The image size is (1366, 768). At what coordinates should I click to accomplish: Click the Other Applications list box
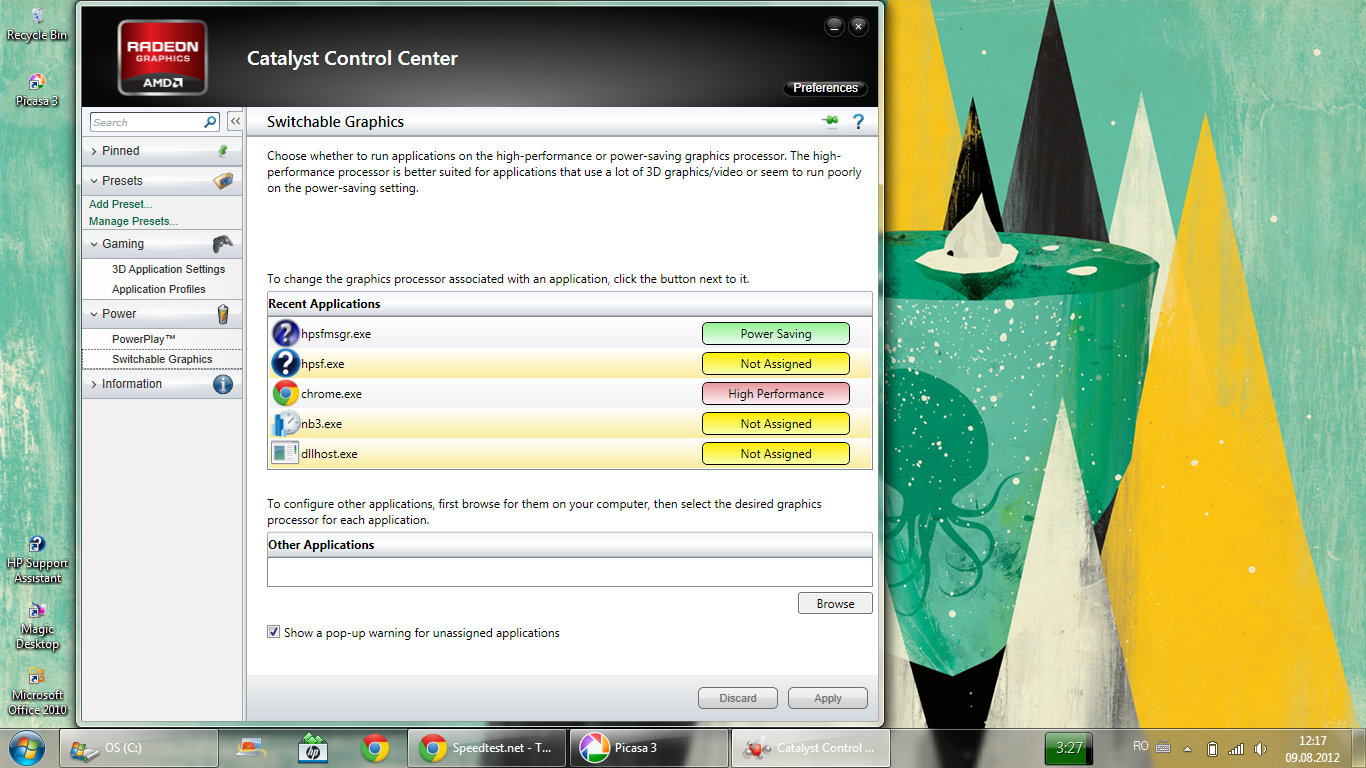tap(570, 572)
